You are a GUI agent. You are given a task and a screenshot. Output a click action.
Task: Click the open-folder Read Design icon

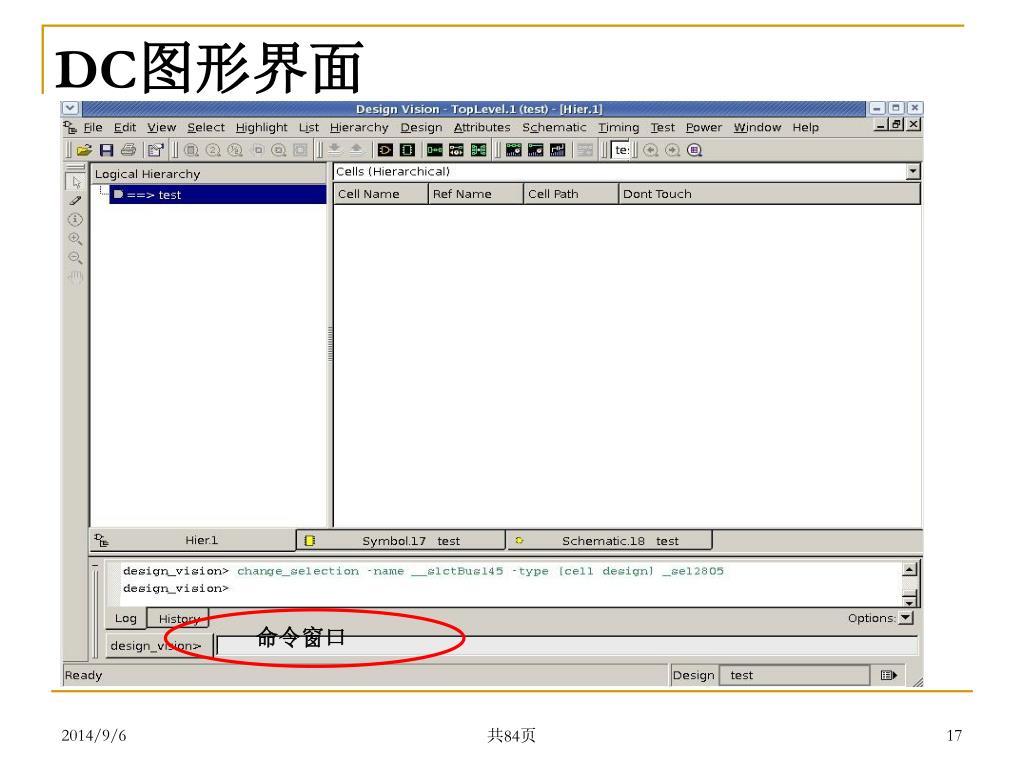84,150
